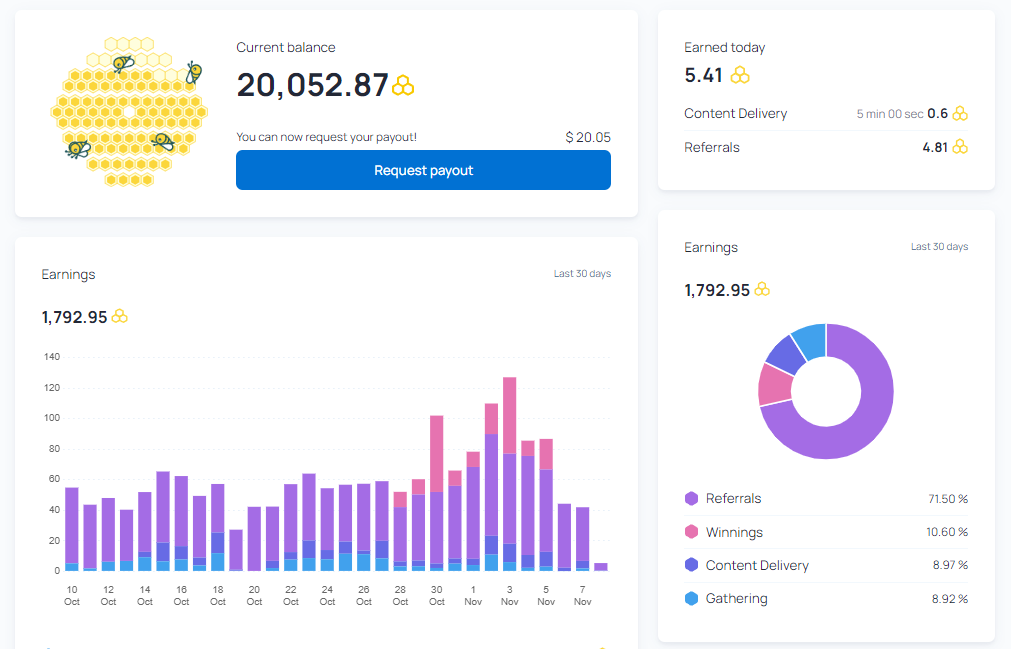Image resolution: width=1011 pixels, height=649 pixels.
Task: Click the honey icon next to Earned today amount
Action: pyautogui.click(x=740, y=75)
